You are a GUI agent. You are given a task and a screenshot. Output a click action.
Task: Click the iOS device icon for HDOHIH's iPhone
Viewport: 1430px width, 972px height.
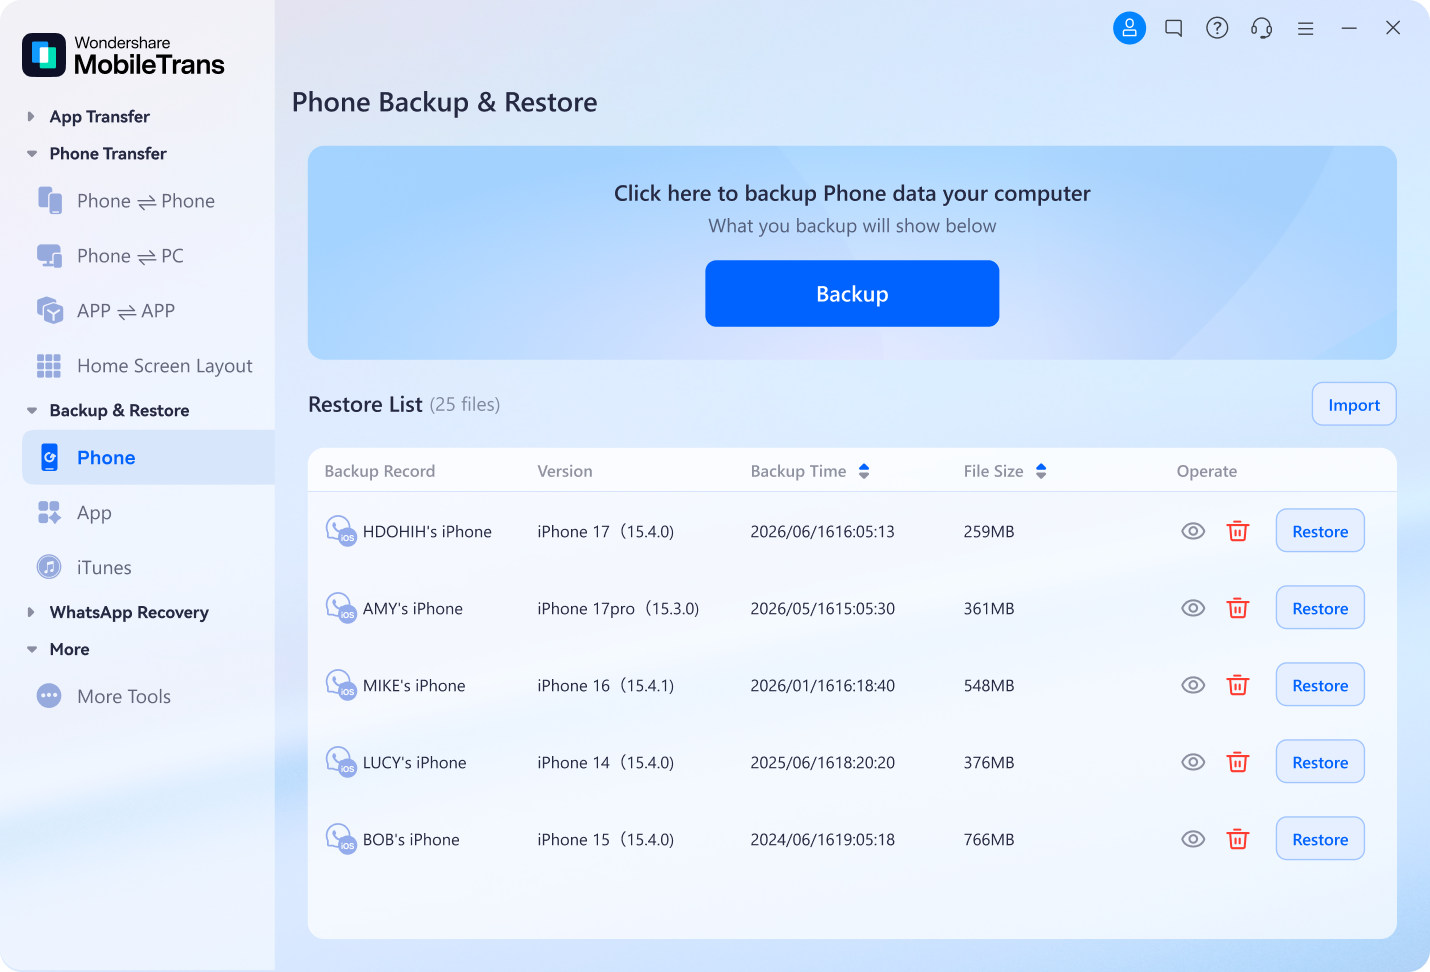pyautogui.click(x=341, y=530)
